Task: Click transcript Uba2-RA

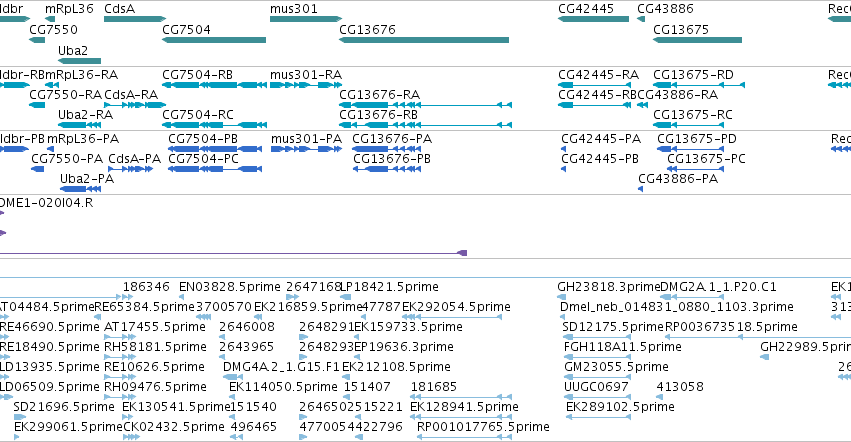Action: pyautogui.click(x=85, y=115)
